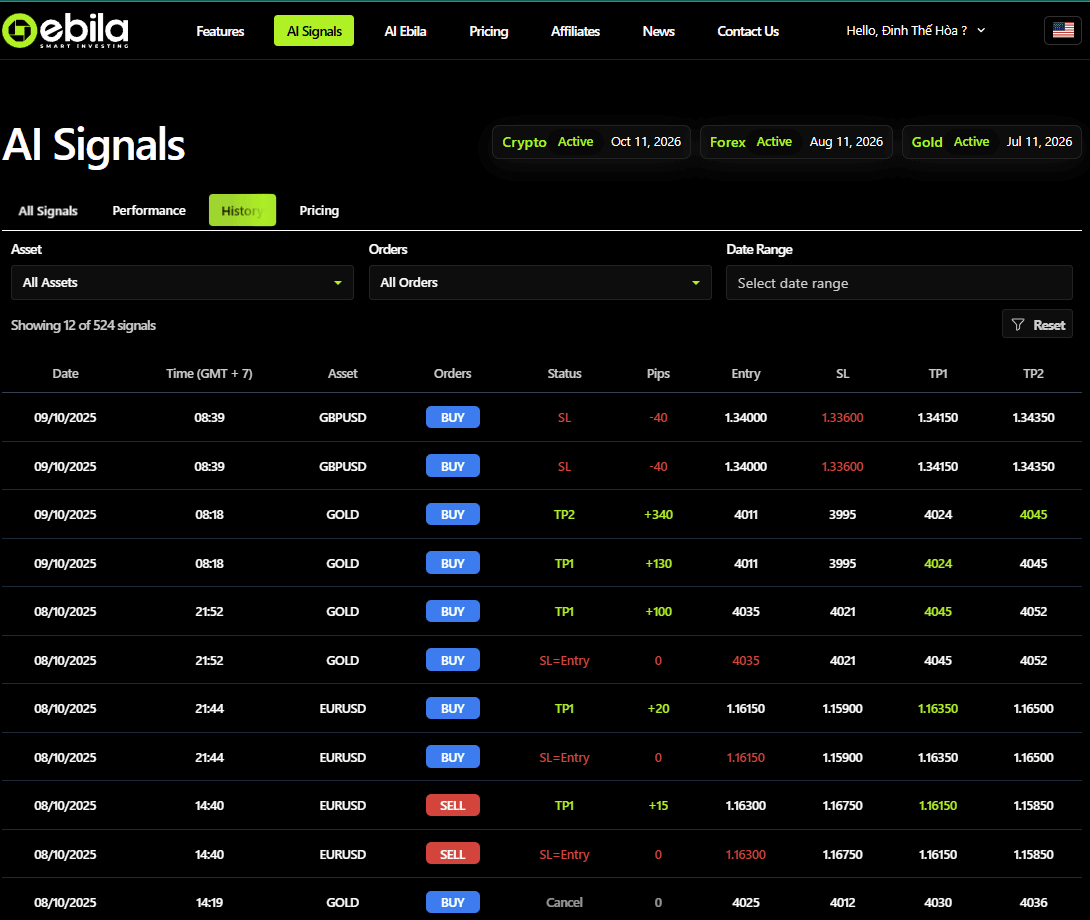1090x920 pixels.
Task: Click the Ebila logo icon
Action: click(20, 31)
